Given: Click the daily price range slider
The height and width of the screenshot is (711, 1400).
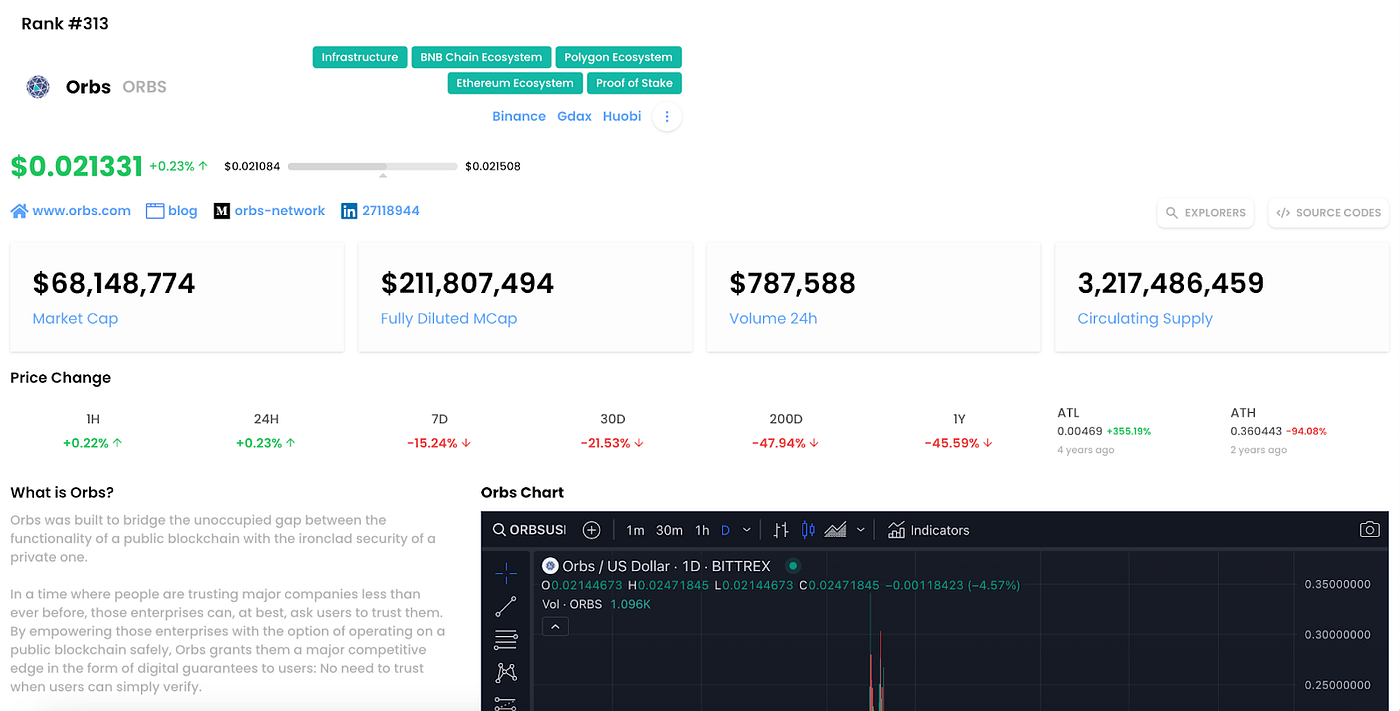Looking at the screenshot, I should pyautogui.click(x=372, y=166).
